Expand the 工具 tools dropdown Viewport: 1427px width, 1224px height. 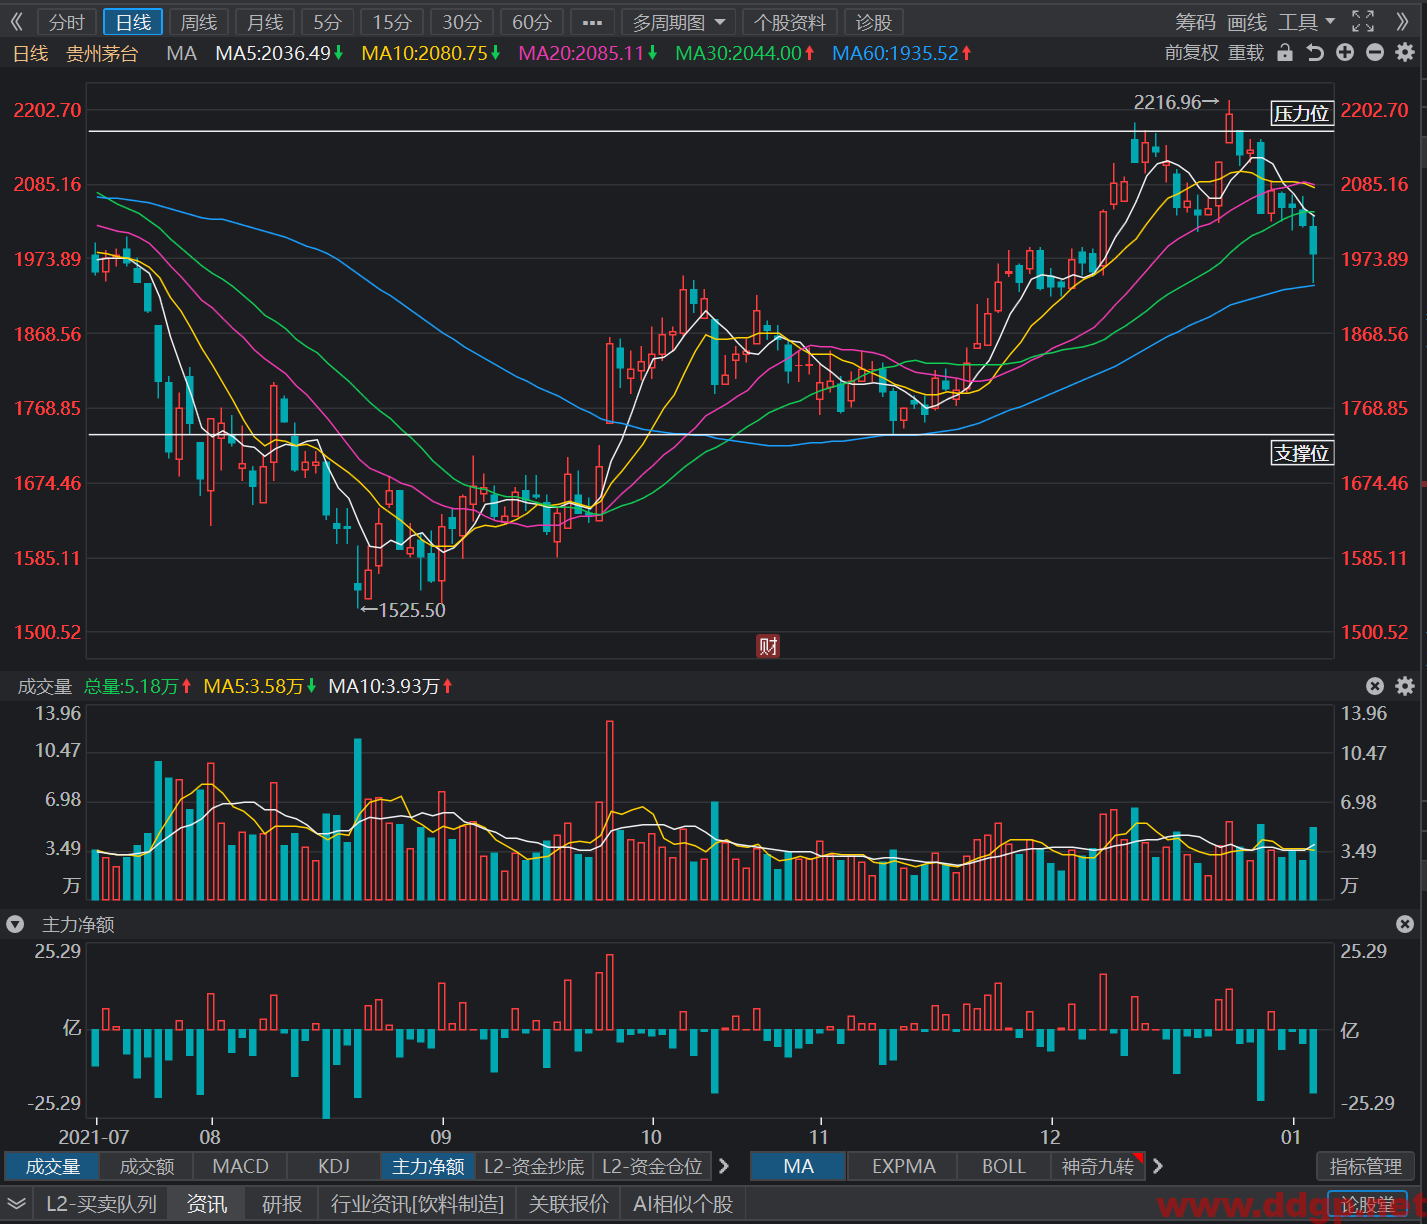(1306, 22)
